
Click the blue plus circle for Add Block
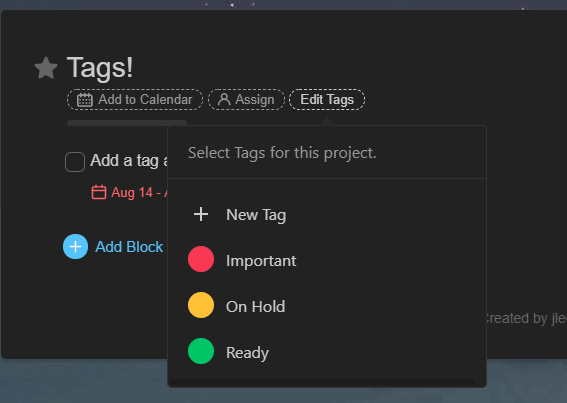75,247
